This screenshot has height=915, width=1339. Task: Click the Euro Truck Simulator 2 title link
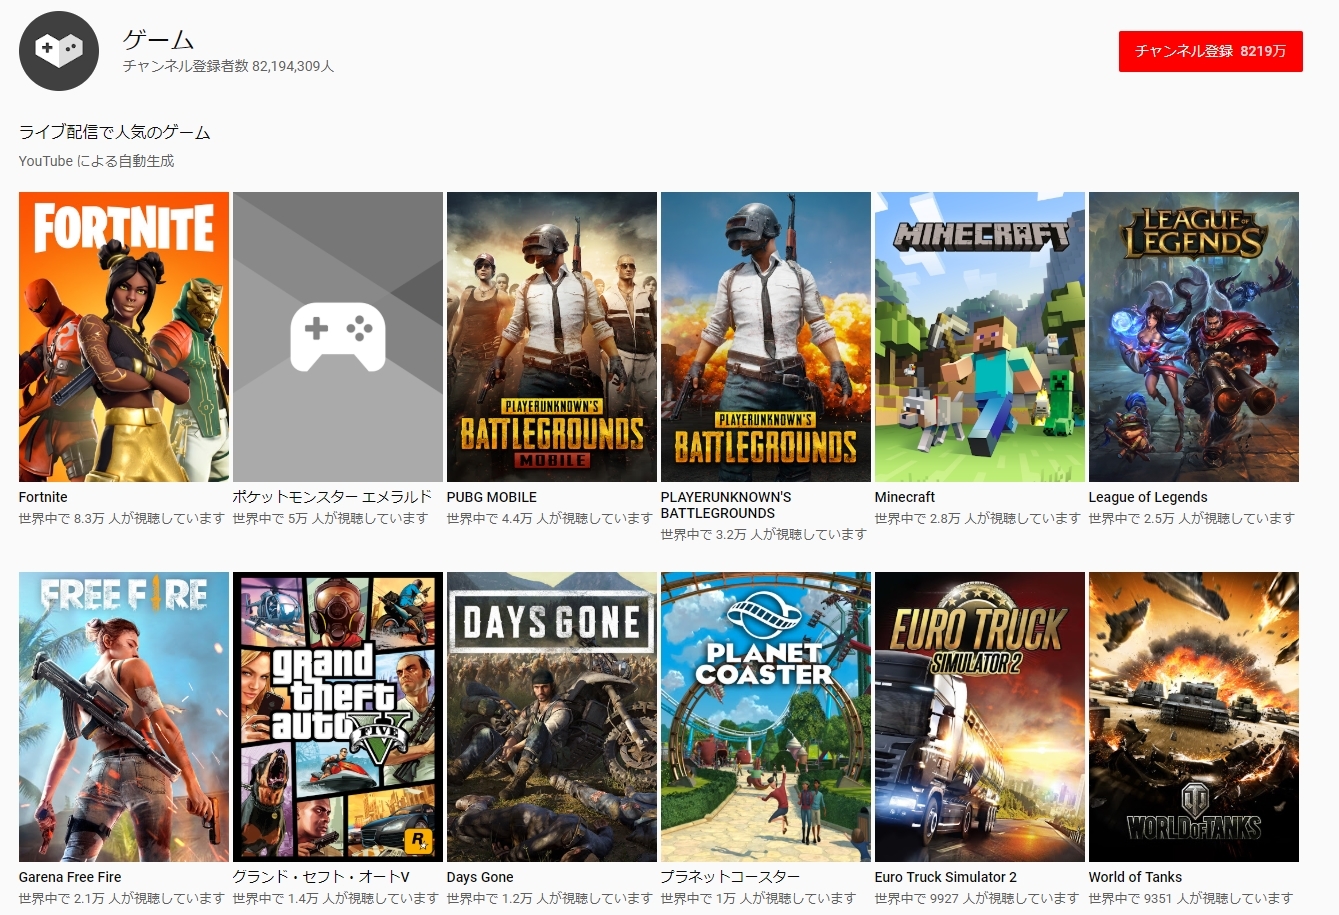click(946, 877)
